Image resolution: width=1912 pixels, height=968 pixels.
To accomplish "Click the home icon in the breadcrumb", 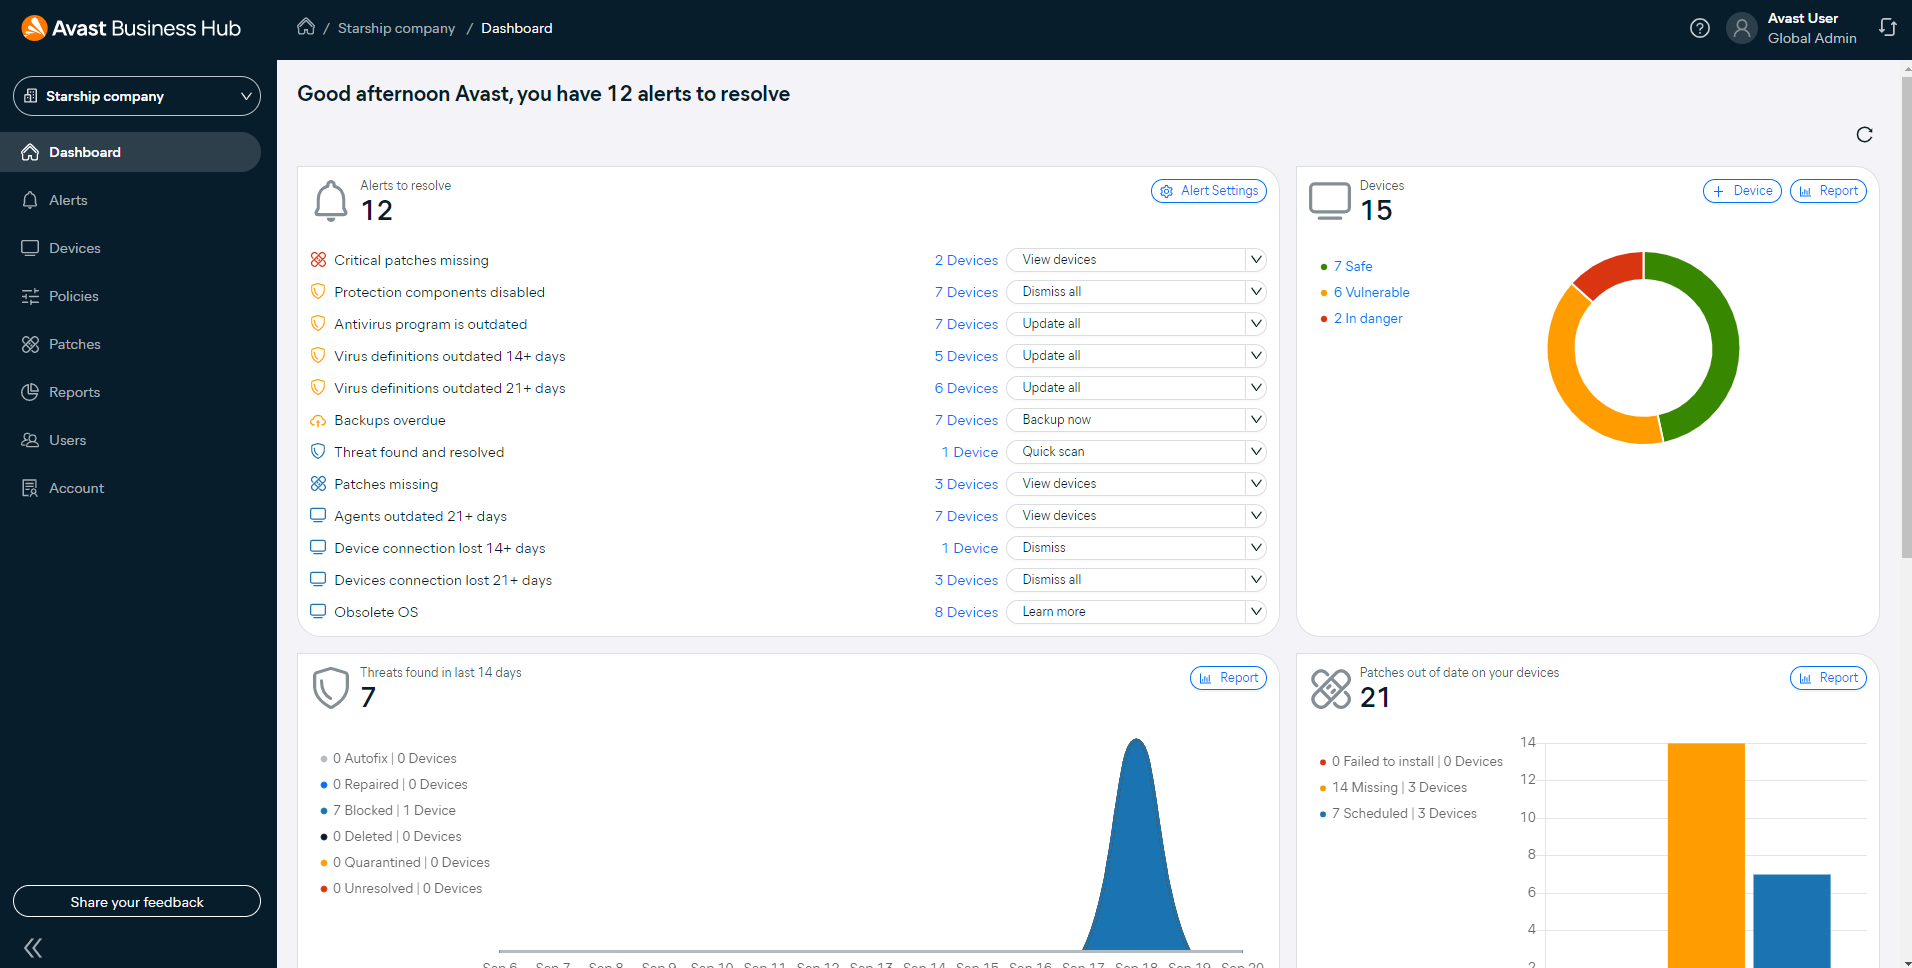I will click(x=306, y=27).
